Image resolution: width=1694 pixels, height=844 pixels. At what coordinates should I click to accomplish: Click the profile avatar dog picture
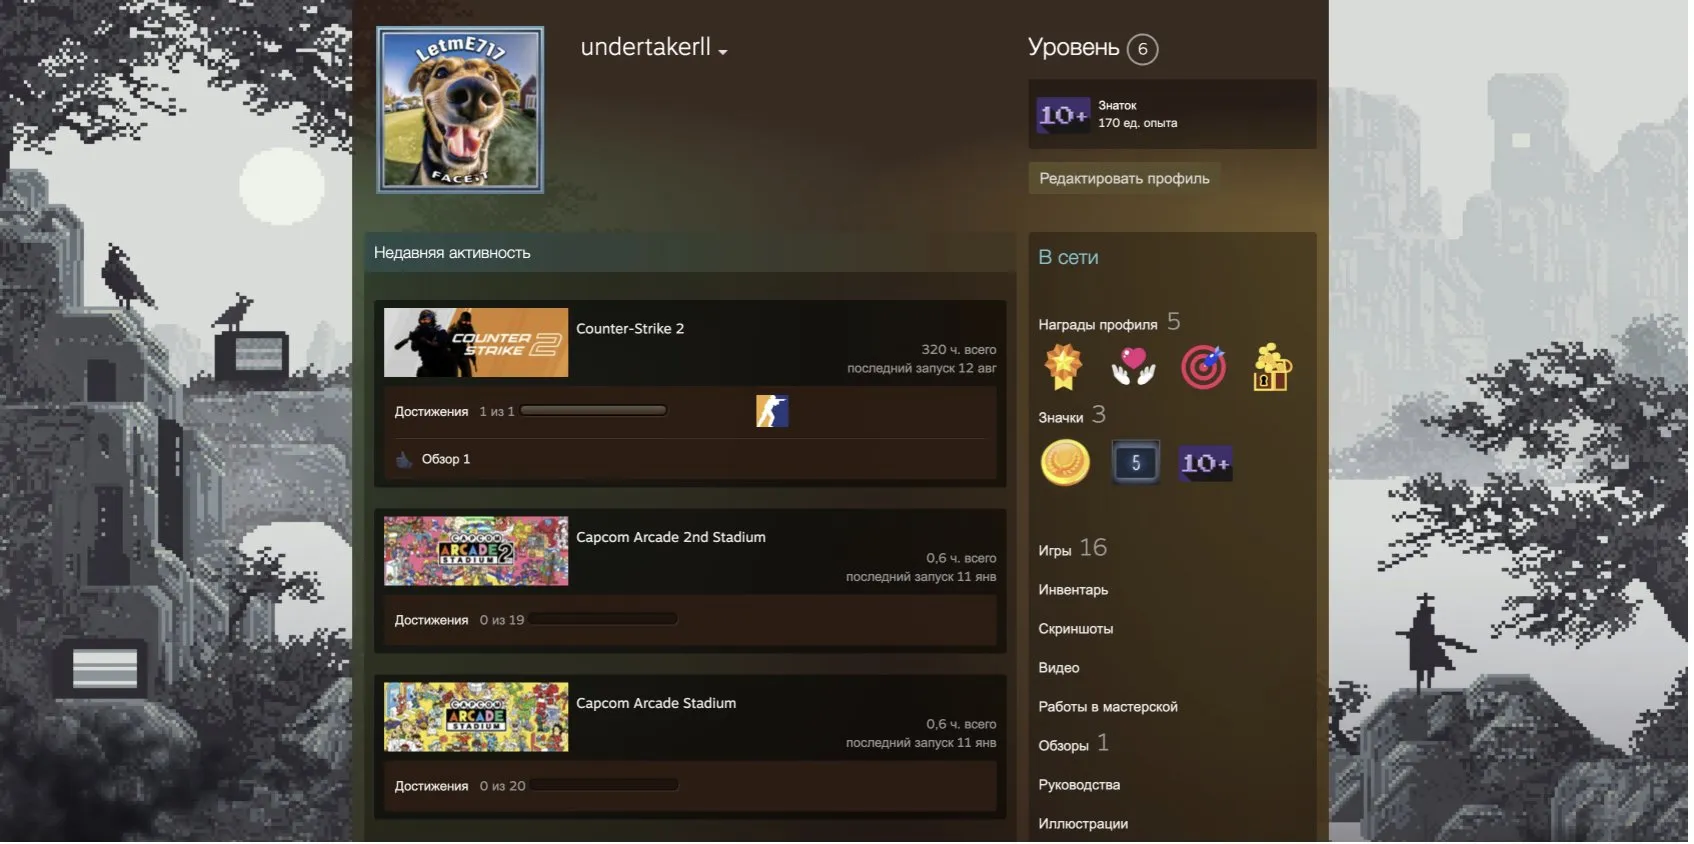460,110
